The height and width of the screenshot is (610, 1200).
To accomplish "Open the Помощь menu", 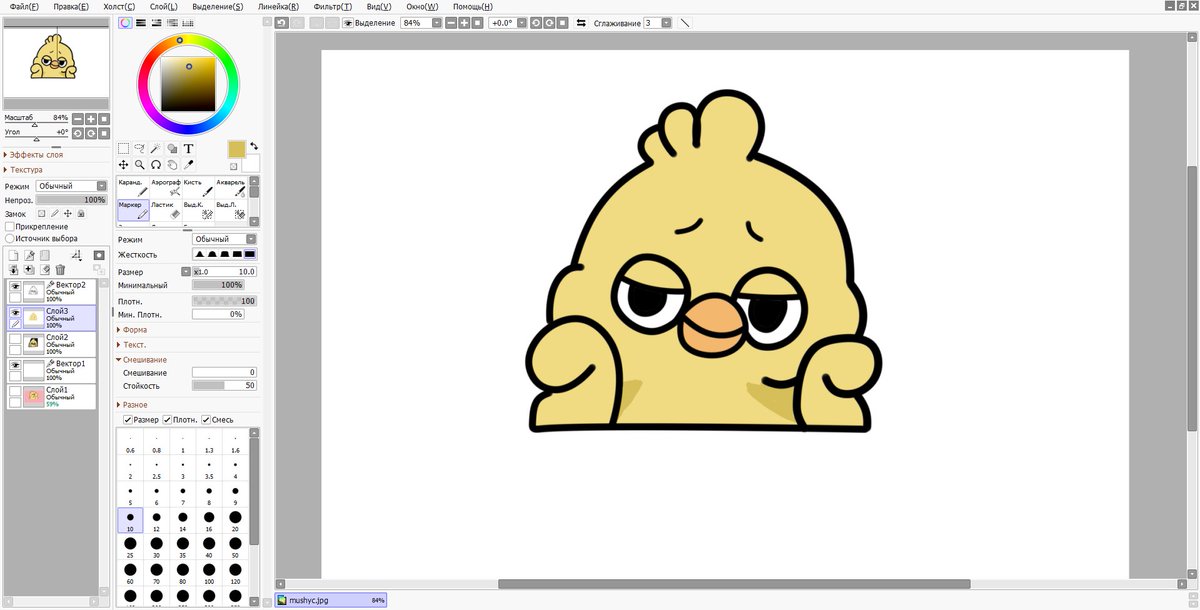I will [472, 6].
